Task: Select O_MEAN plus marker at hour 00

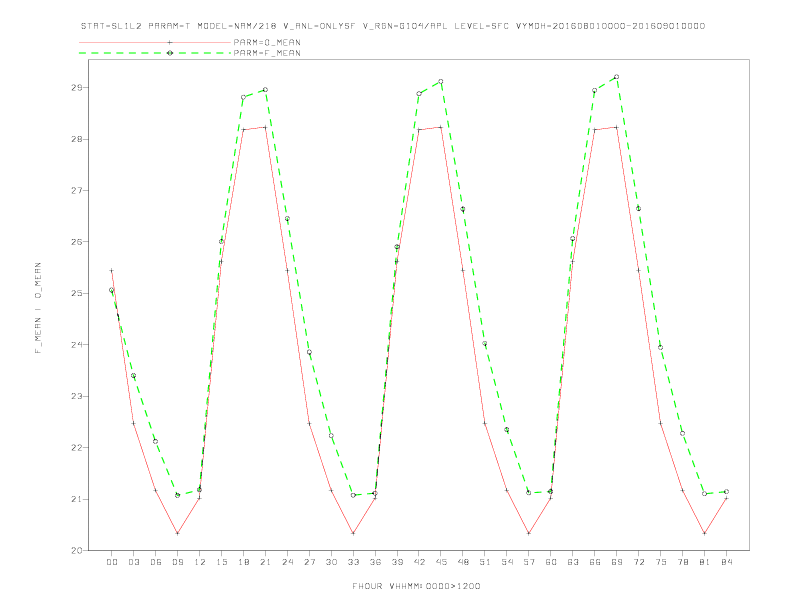Action: (112, 271)
